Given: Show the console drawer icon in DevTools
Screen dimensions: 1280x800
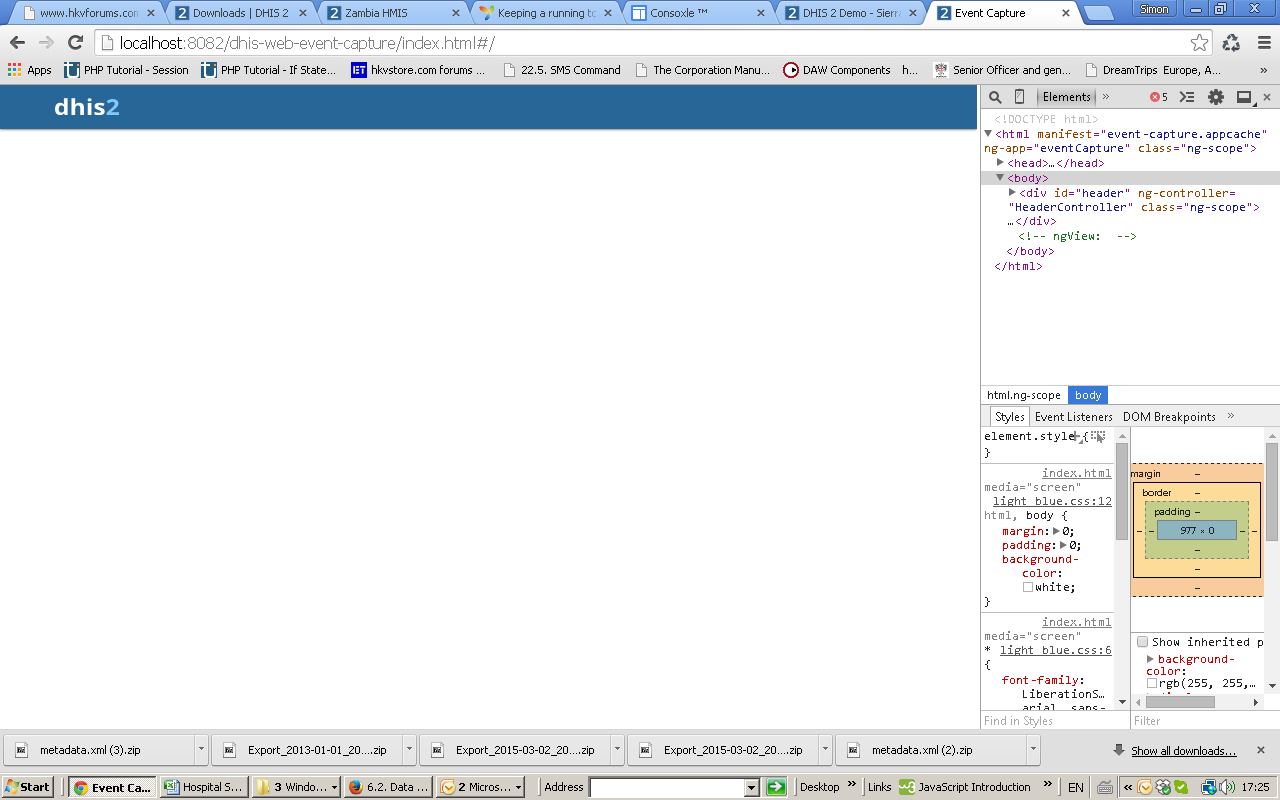Looking at the screenshot, I should [x=1187, y=97].
